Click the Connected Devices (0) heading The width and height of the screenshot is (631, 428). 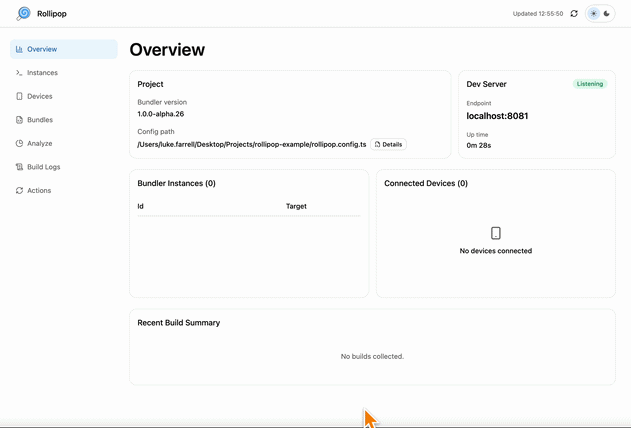click(x=426, y=183)
